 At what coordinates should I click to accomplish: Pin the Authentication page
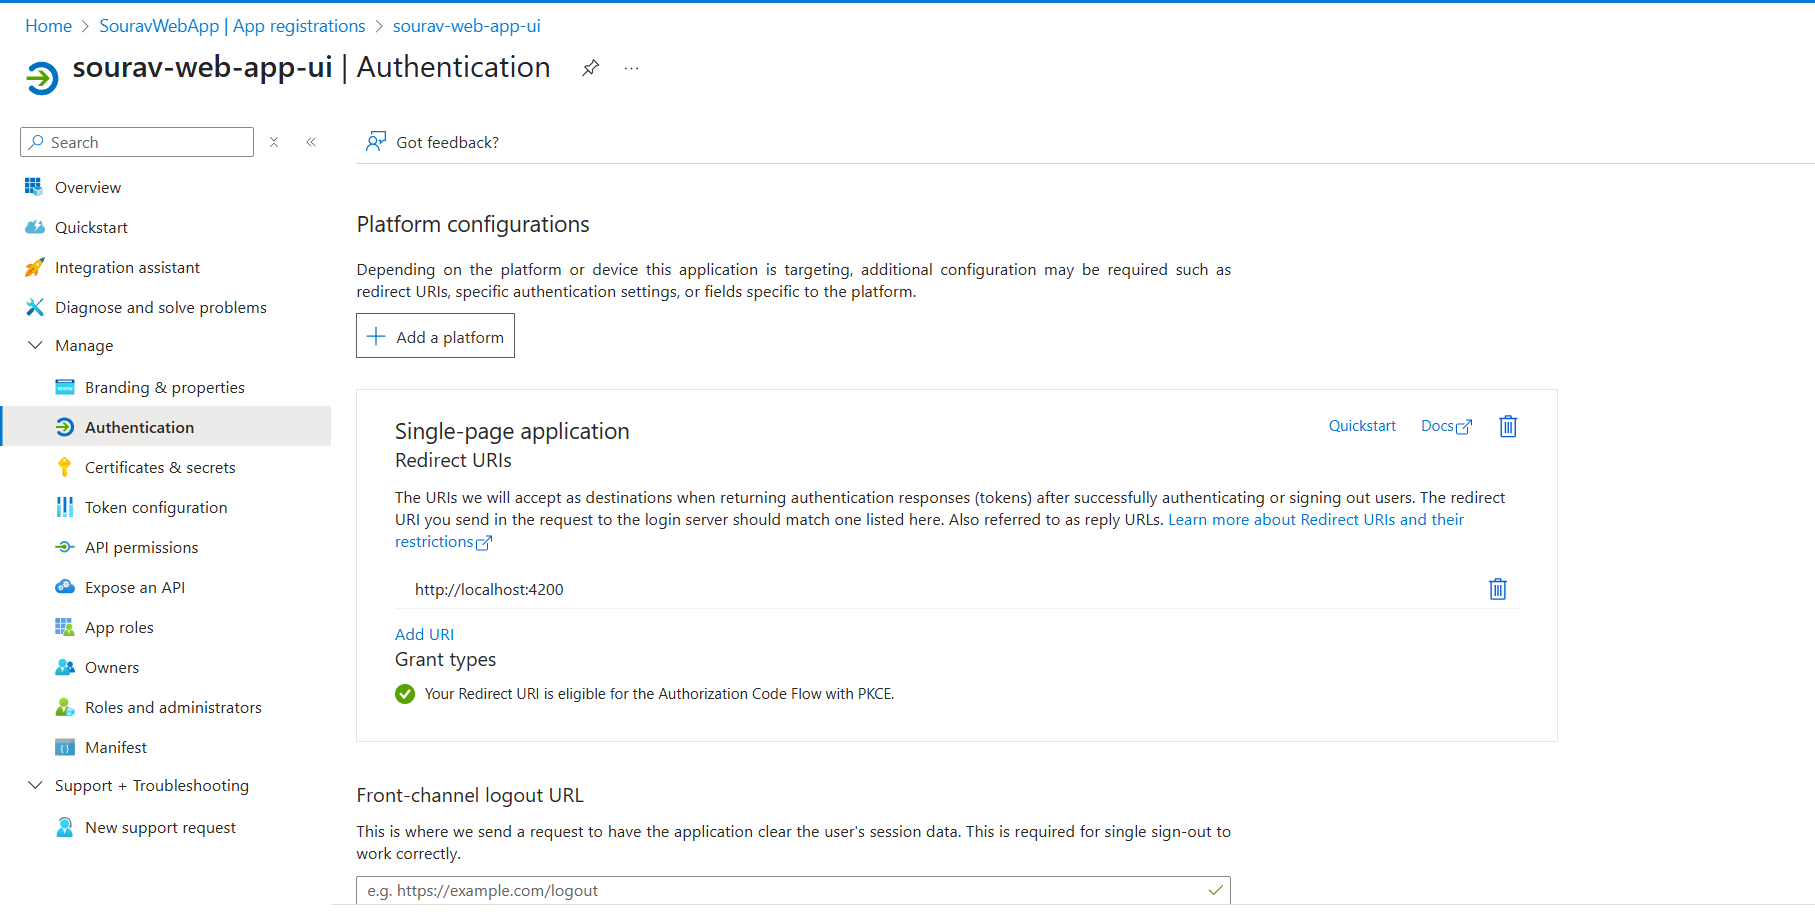click(x=591, y=68)
